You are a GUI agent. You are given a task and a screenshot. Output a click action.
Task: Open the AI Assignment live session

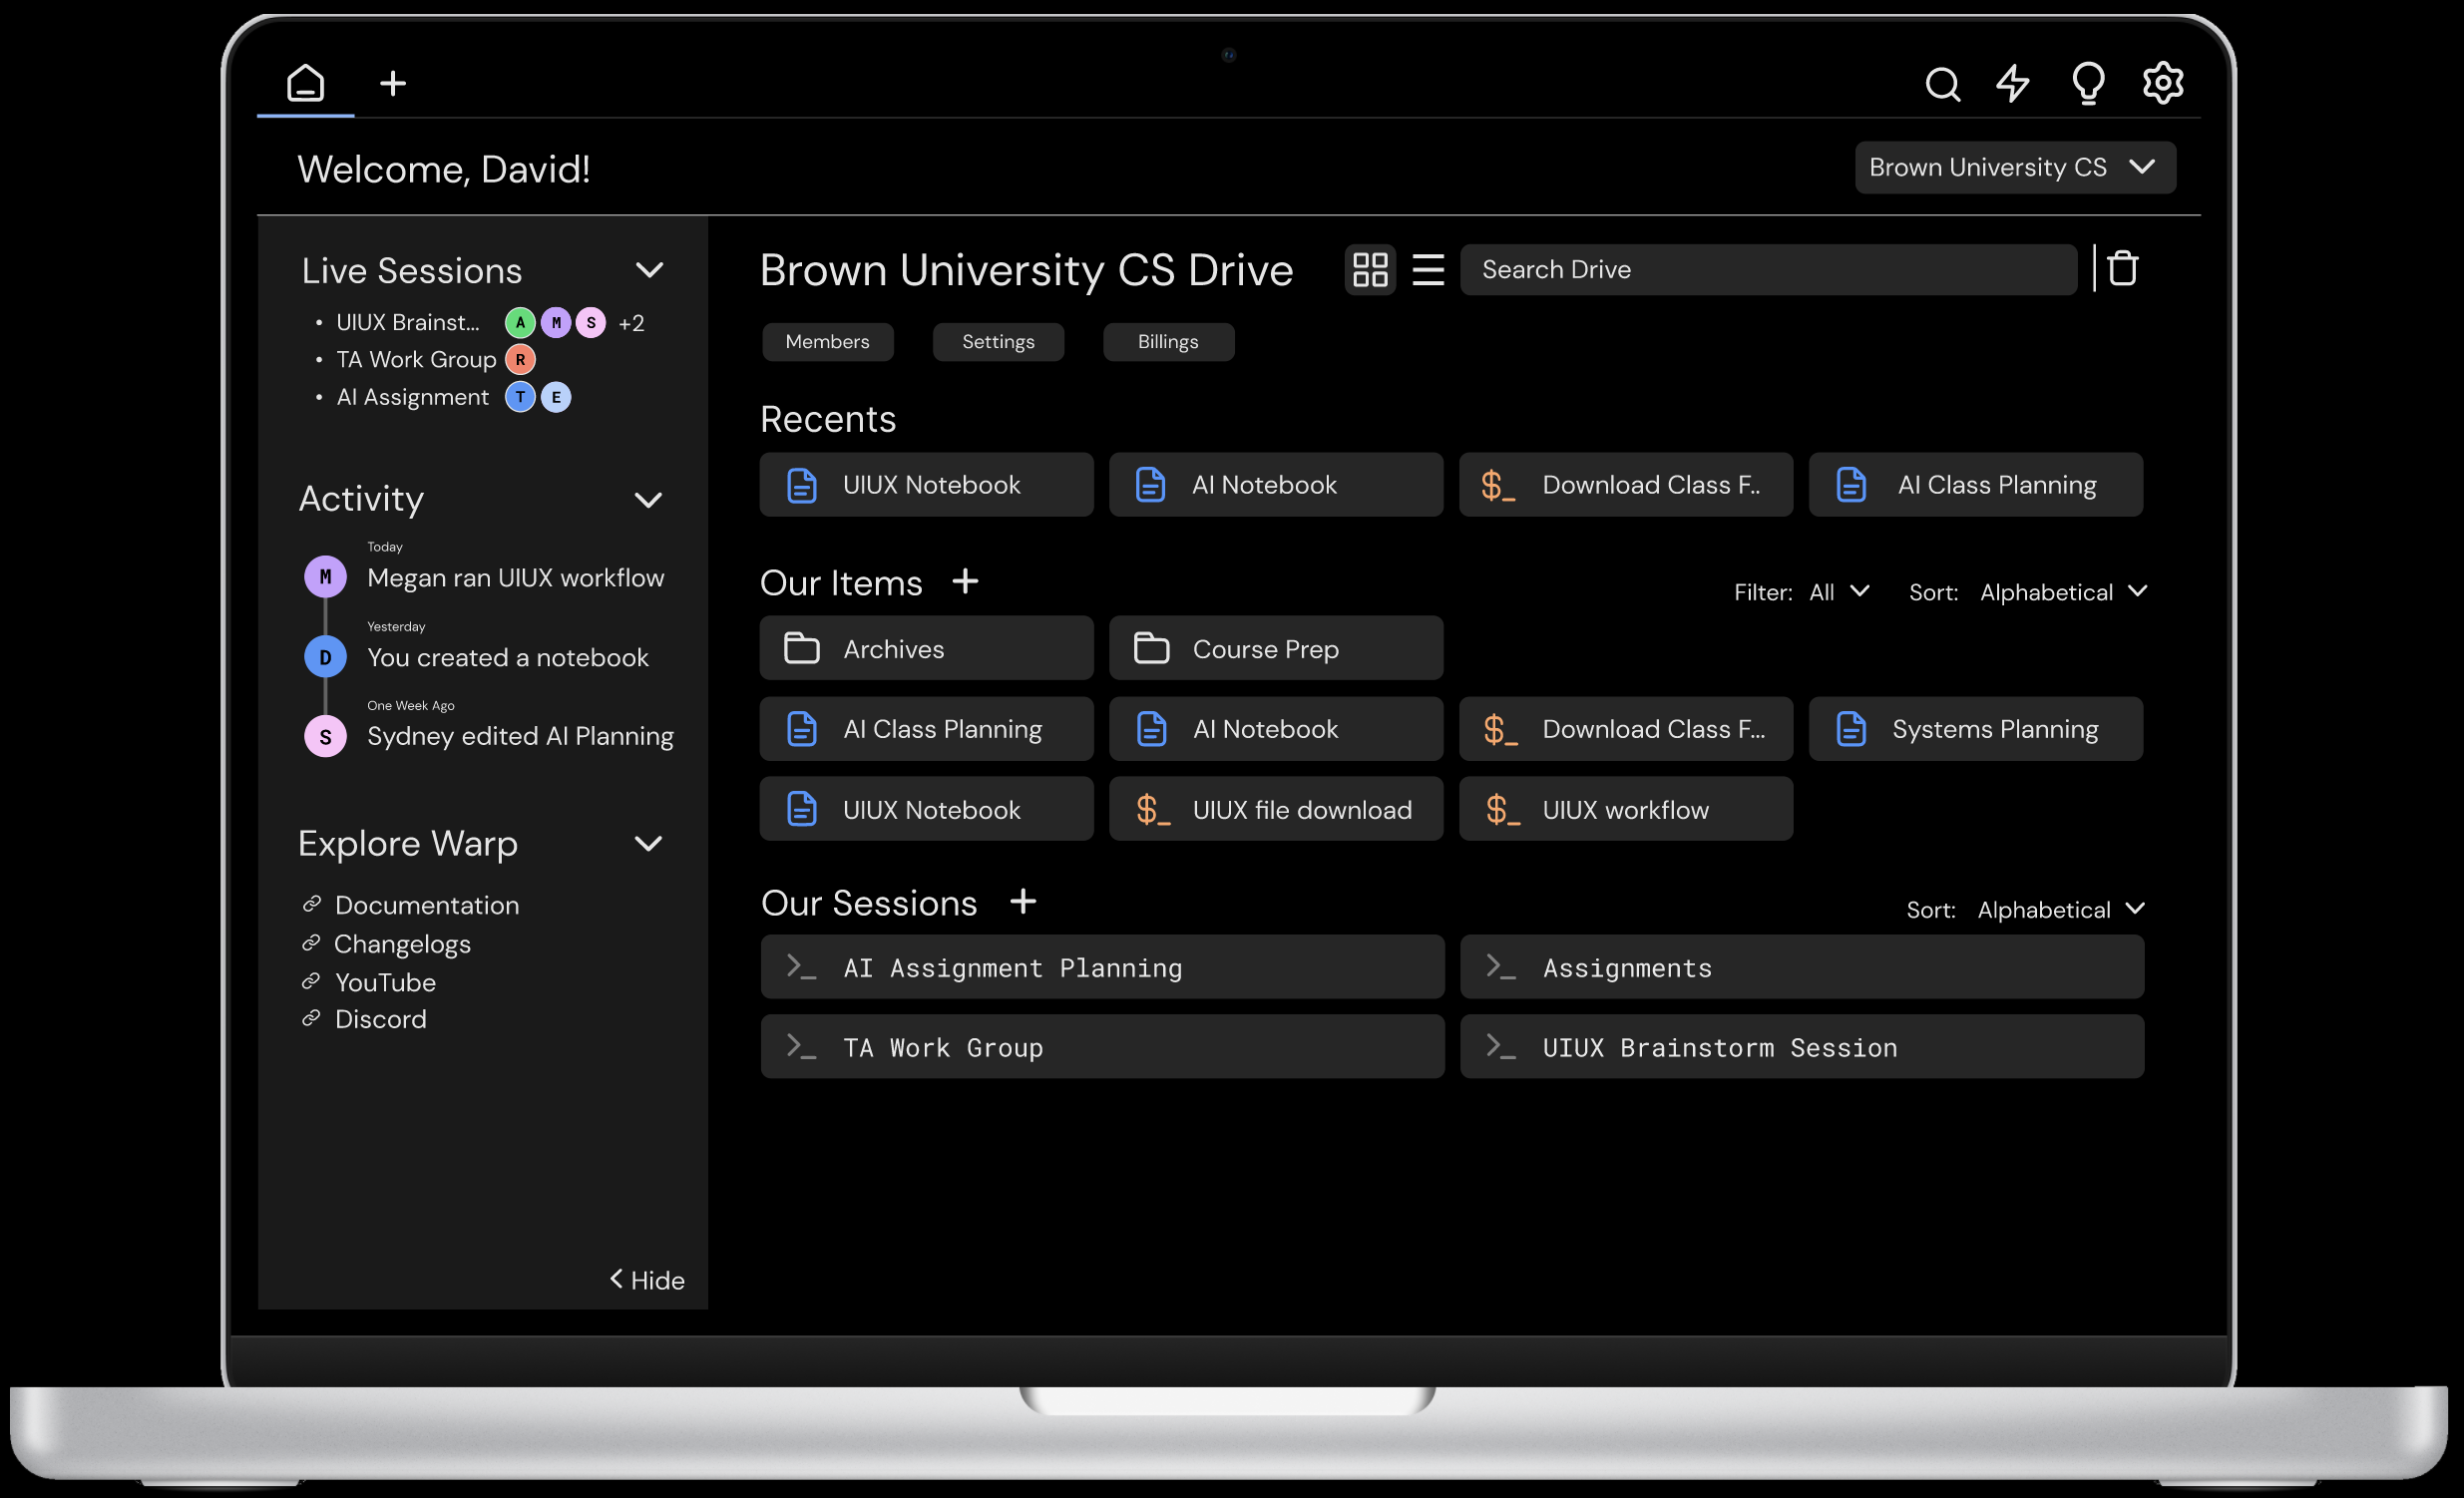click(x=413, y=397)
